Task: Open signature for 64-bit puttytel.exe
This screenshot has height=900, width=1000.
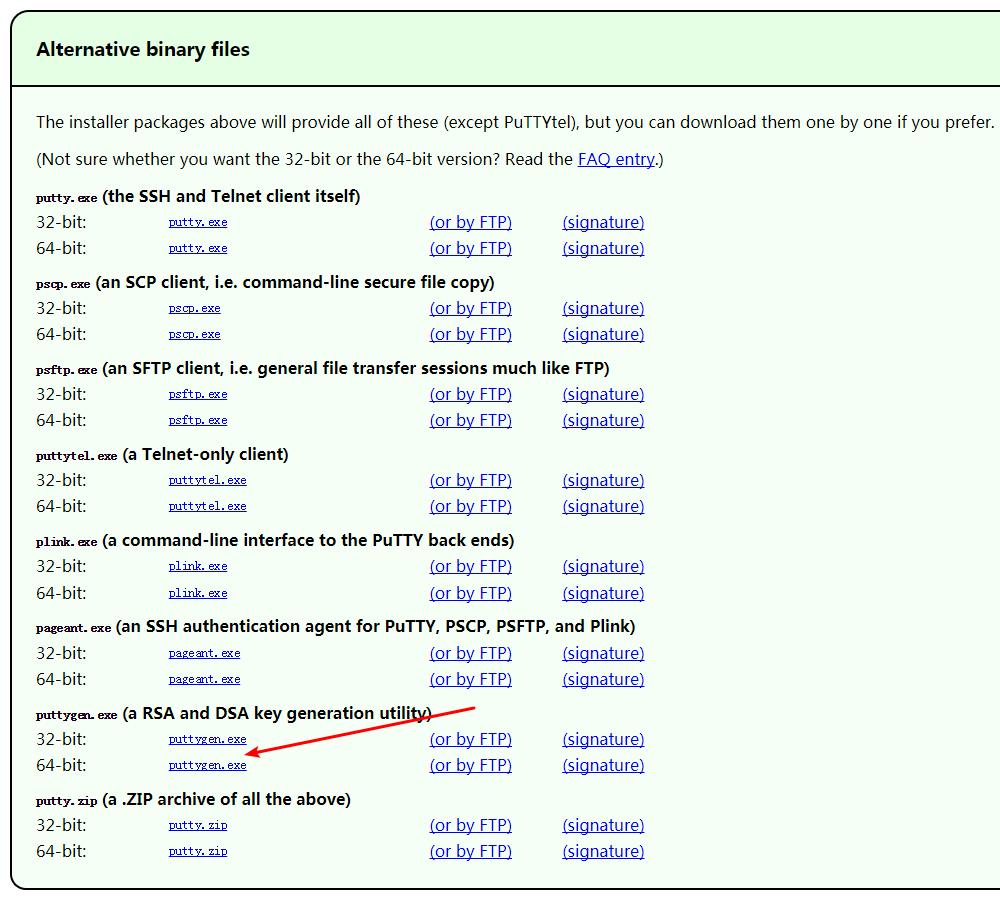Action: click(x=603, y=507)
